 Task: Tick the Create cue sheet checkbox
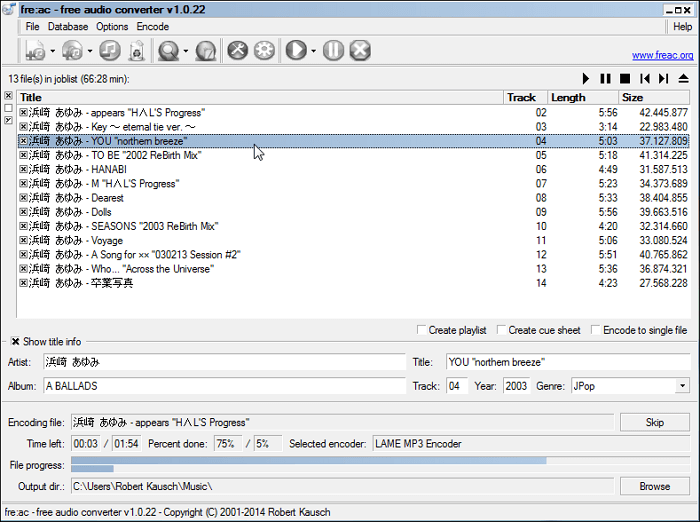(501, 330)
